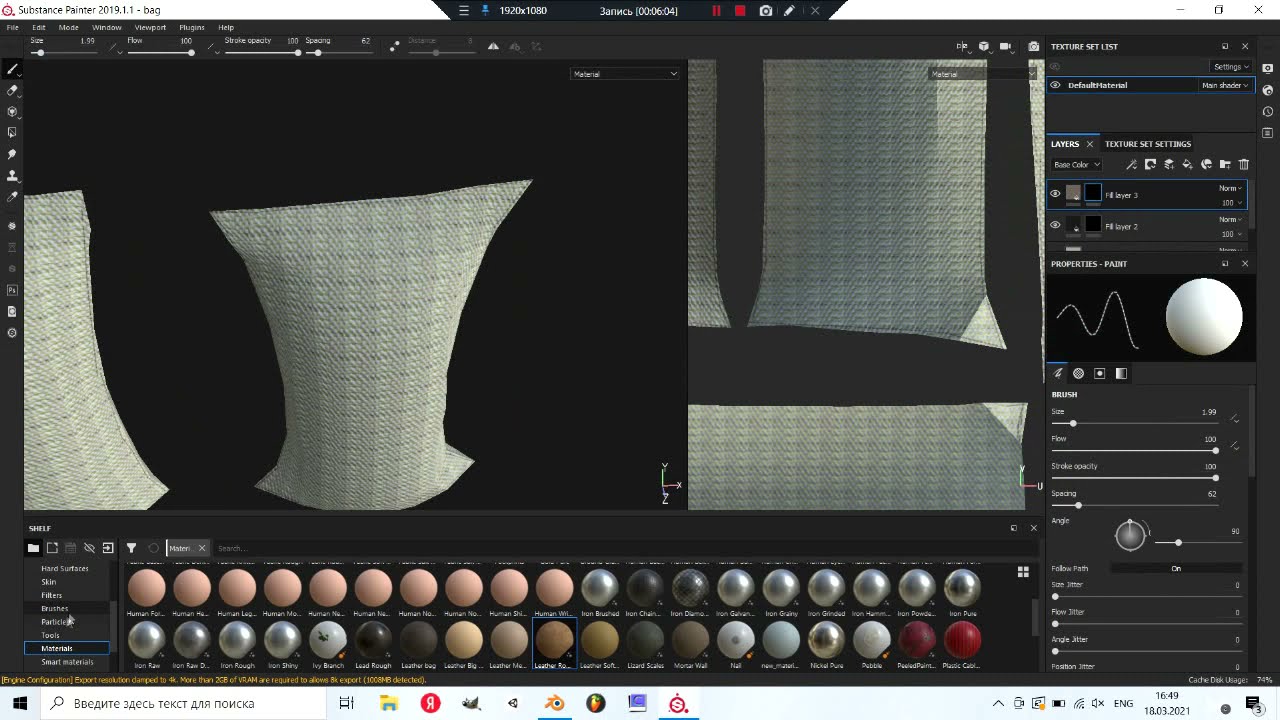Viewport: 1280px width, 720px height.
Task: Open the shelf folder view icon
Action: click(x=33, y=548)
